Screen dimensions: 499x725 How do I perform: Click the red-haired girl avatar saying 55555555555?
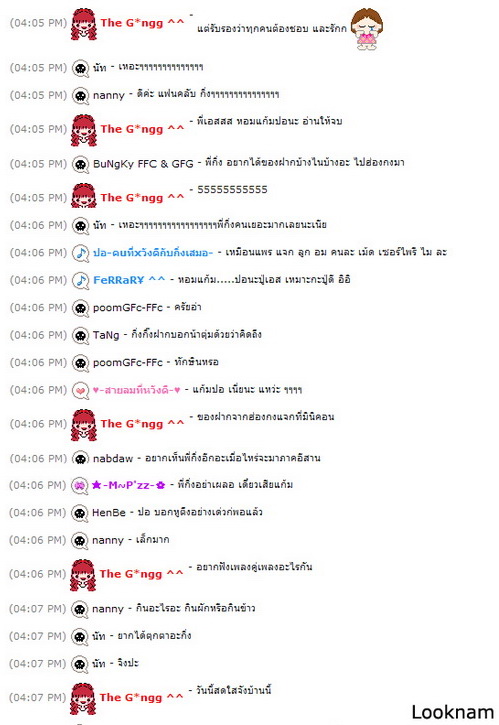[84, 196]
